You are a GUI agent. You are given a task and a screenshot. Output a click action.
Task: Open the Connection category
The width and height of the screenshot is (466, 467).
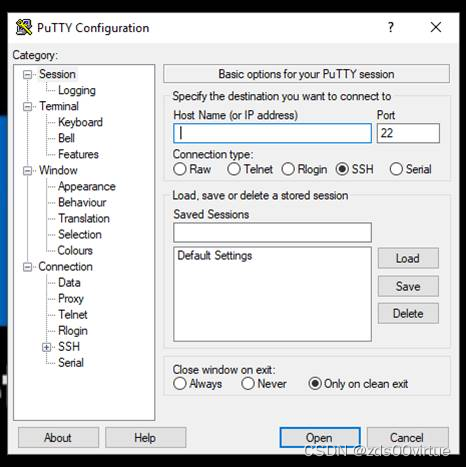[x=65, y=266]
